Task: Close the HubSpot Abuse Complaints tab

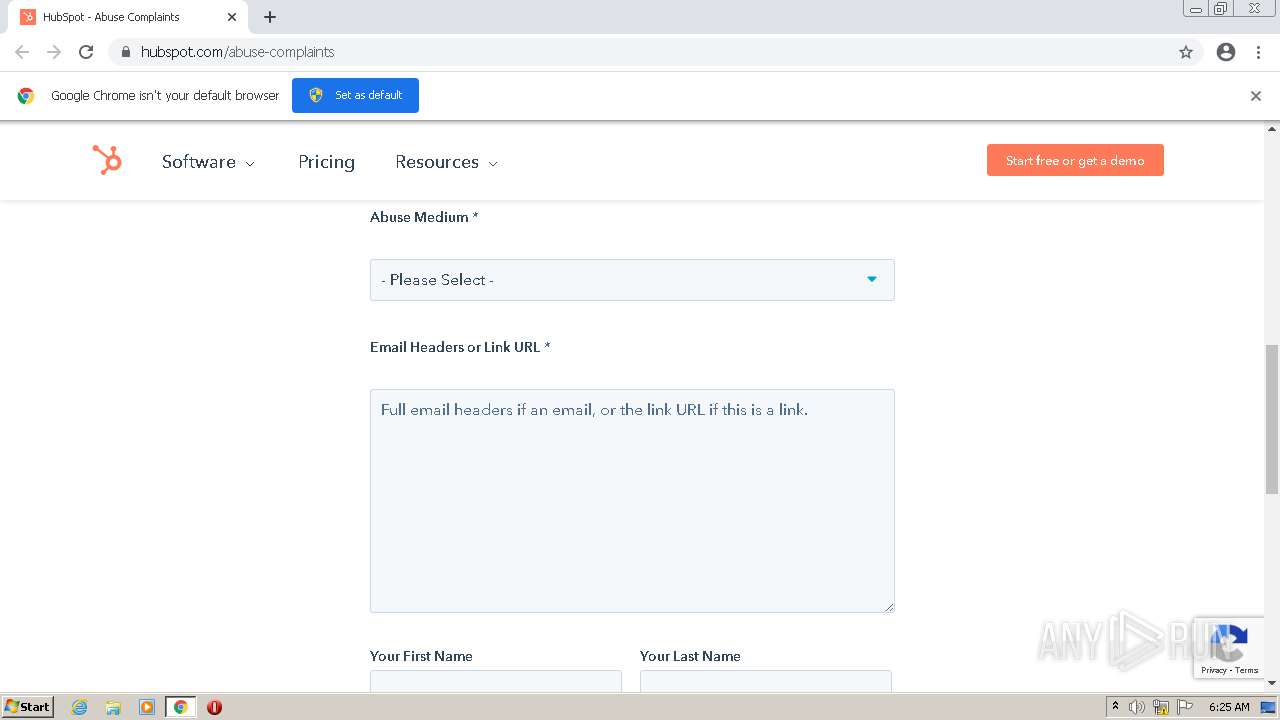Action: click(232, 17)
